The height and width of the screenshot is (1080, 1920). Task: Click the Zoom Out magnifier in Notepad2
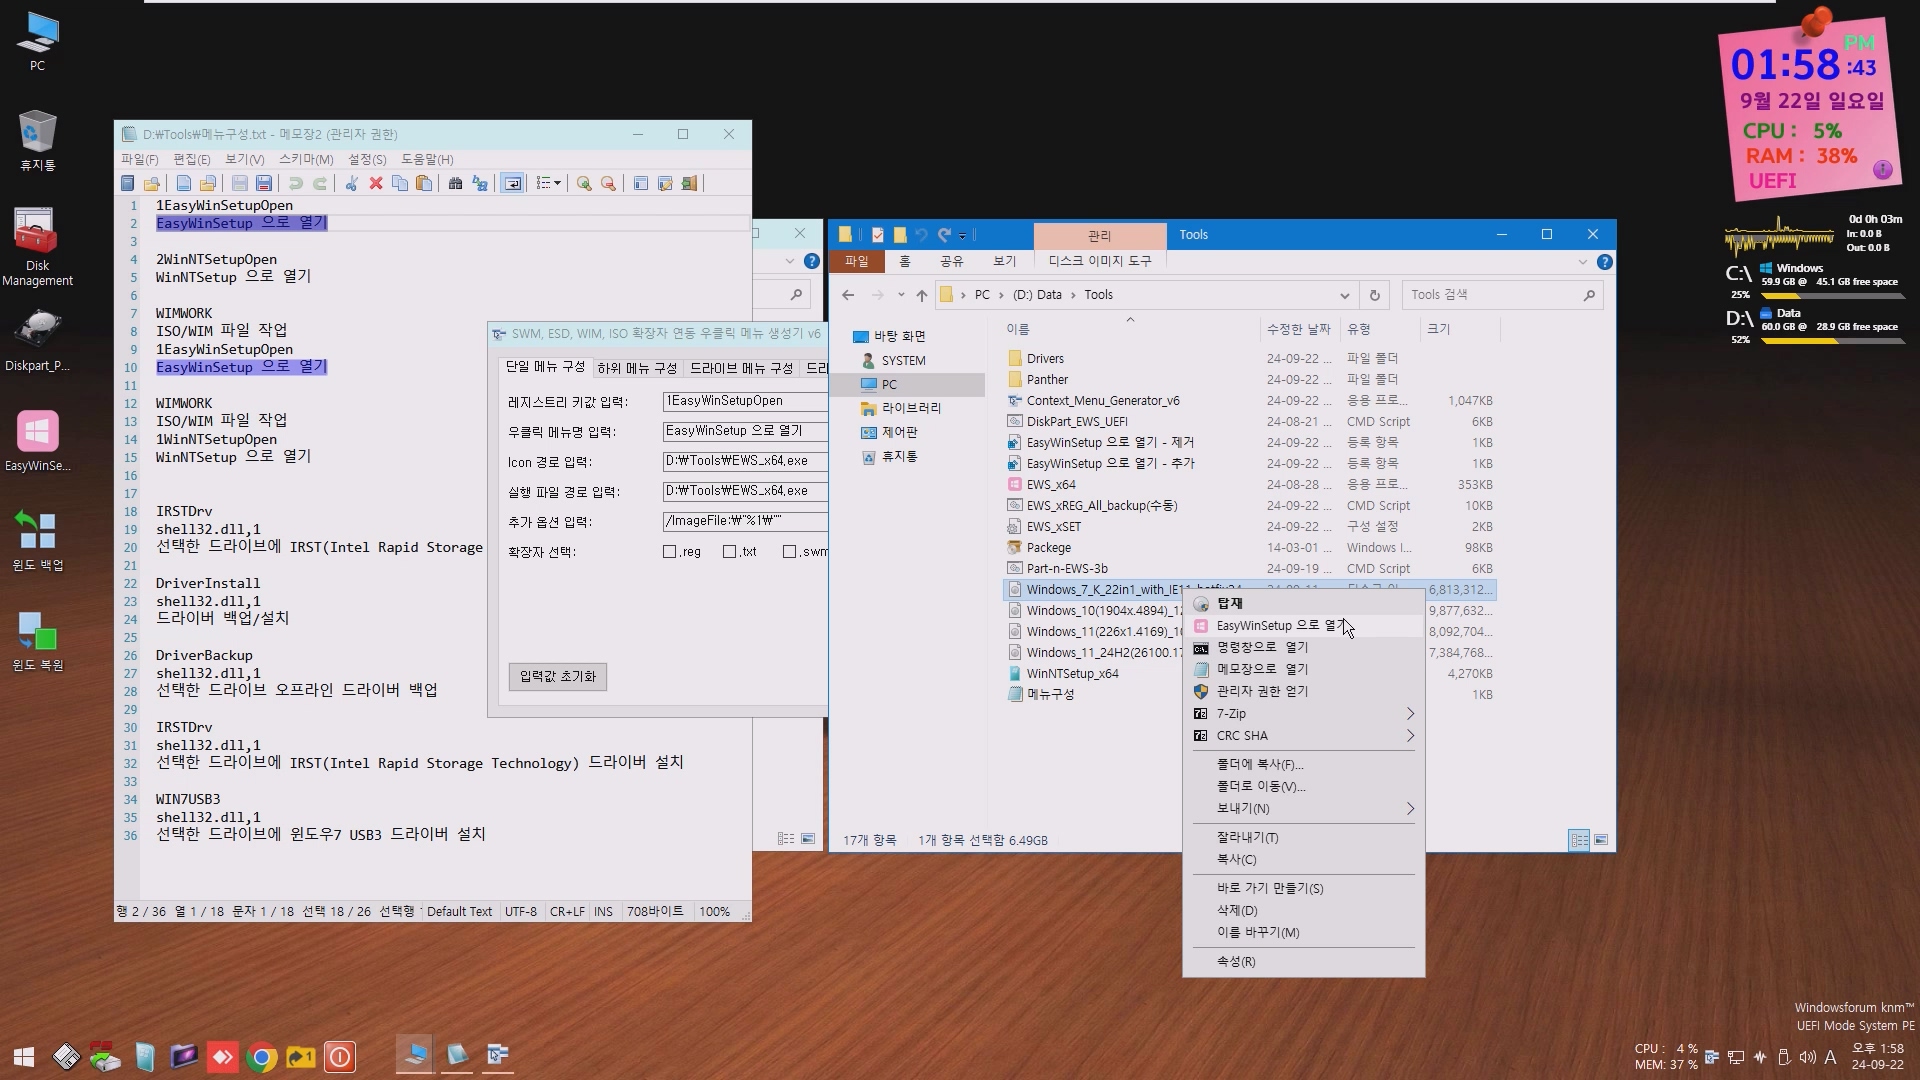click(x=608, y=184)
